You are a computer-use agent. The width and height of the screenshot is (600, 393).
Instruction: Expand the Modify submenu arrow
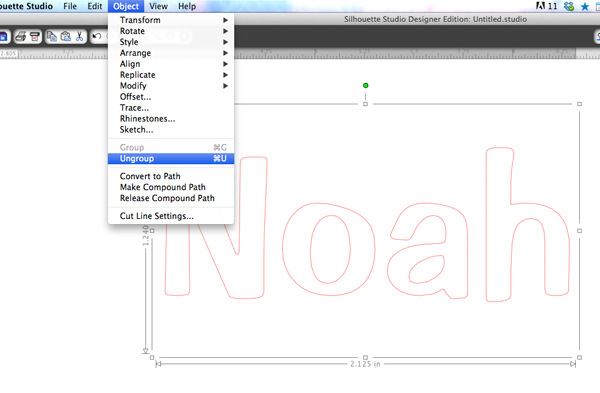point(225,86)
